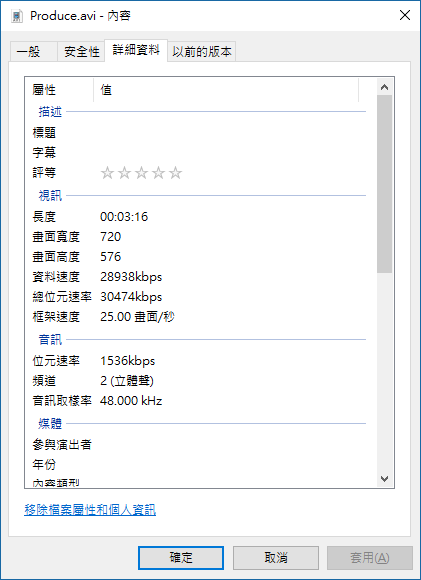Select the 音訊取樣率 value 48.000 kHz

[131, 401]
